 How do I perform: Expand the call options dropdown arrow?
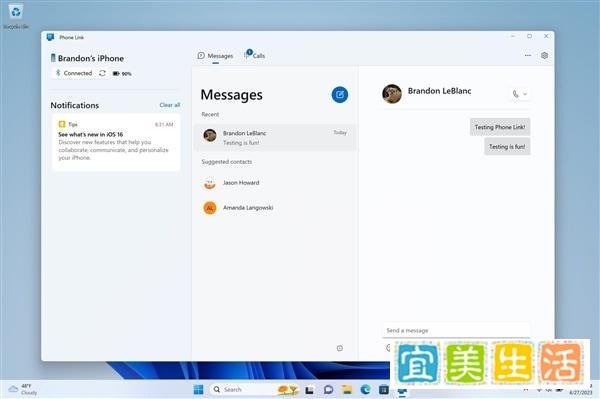click(x=525, y=94)
